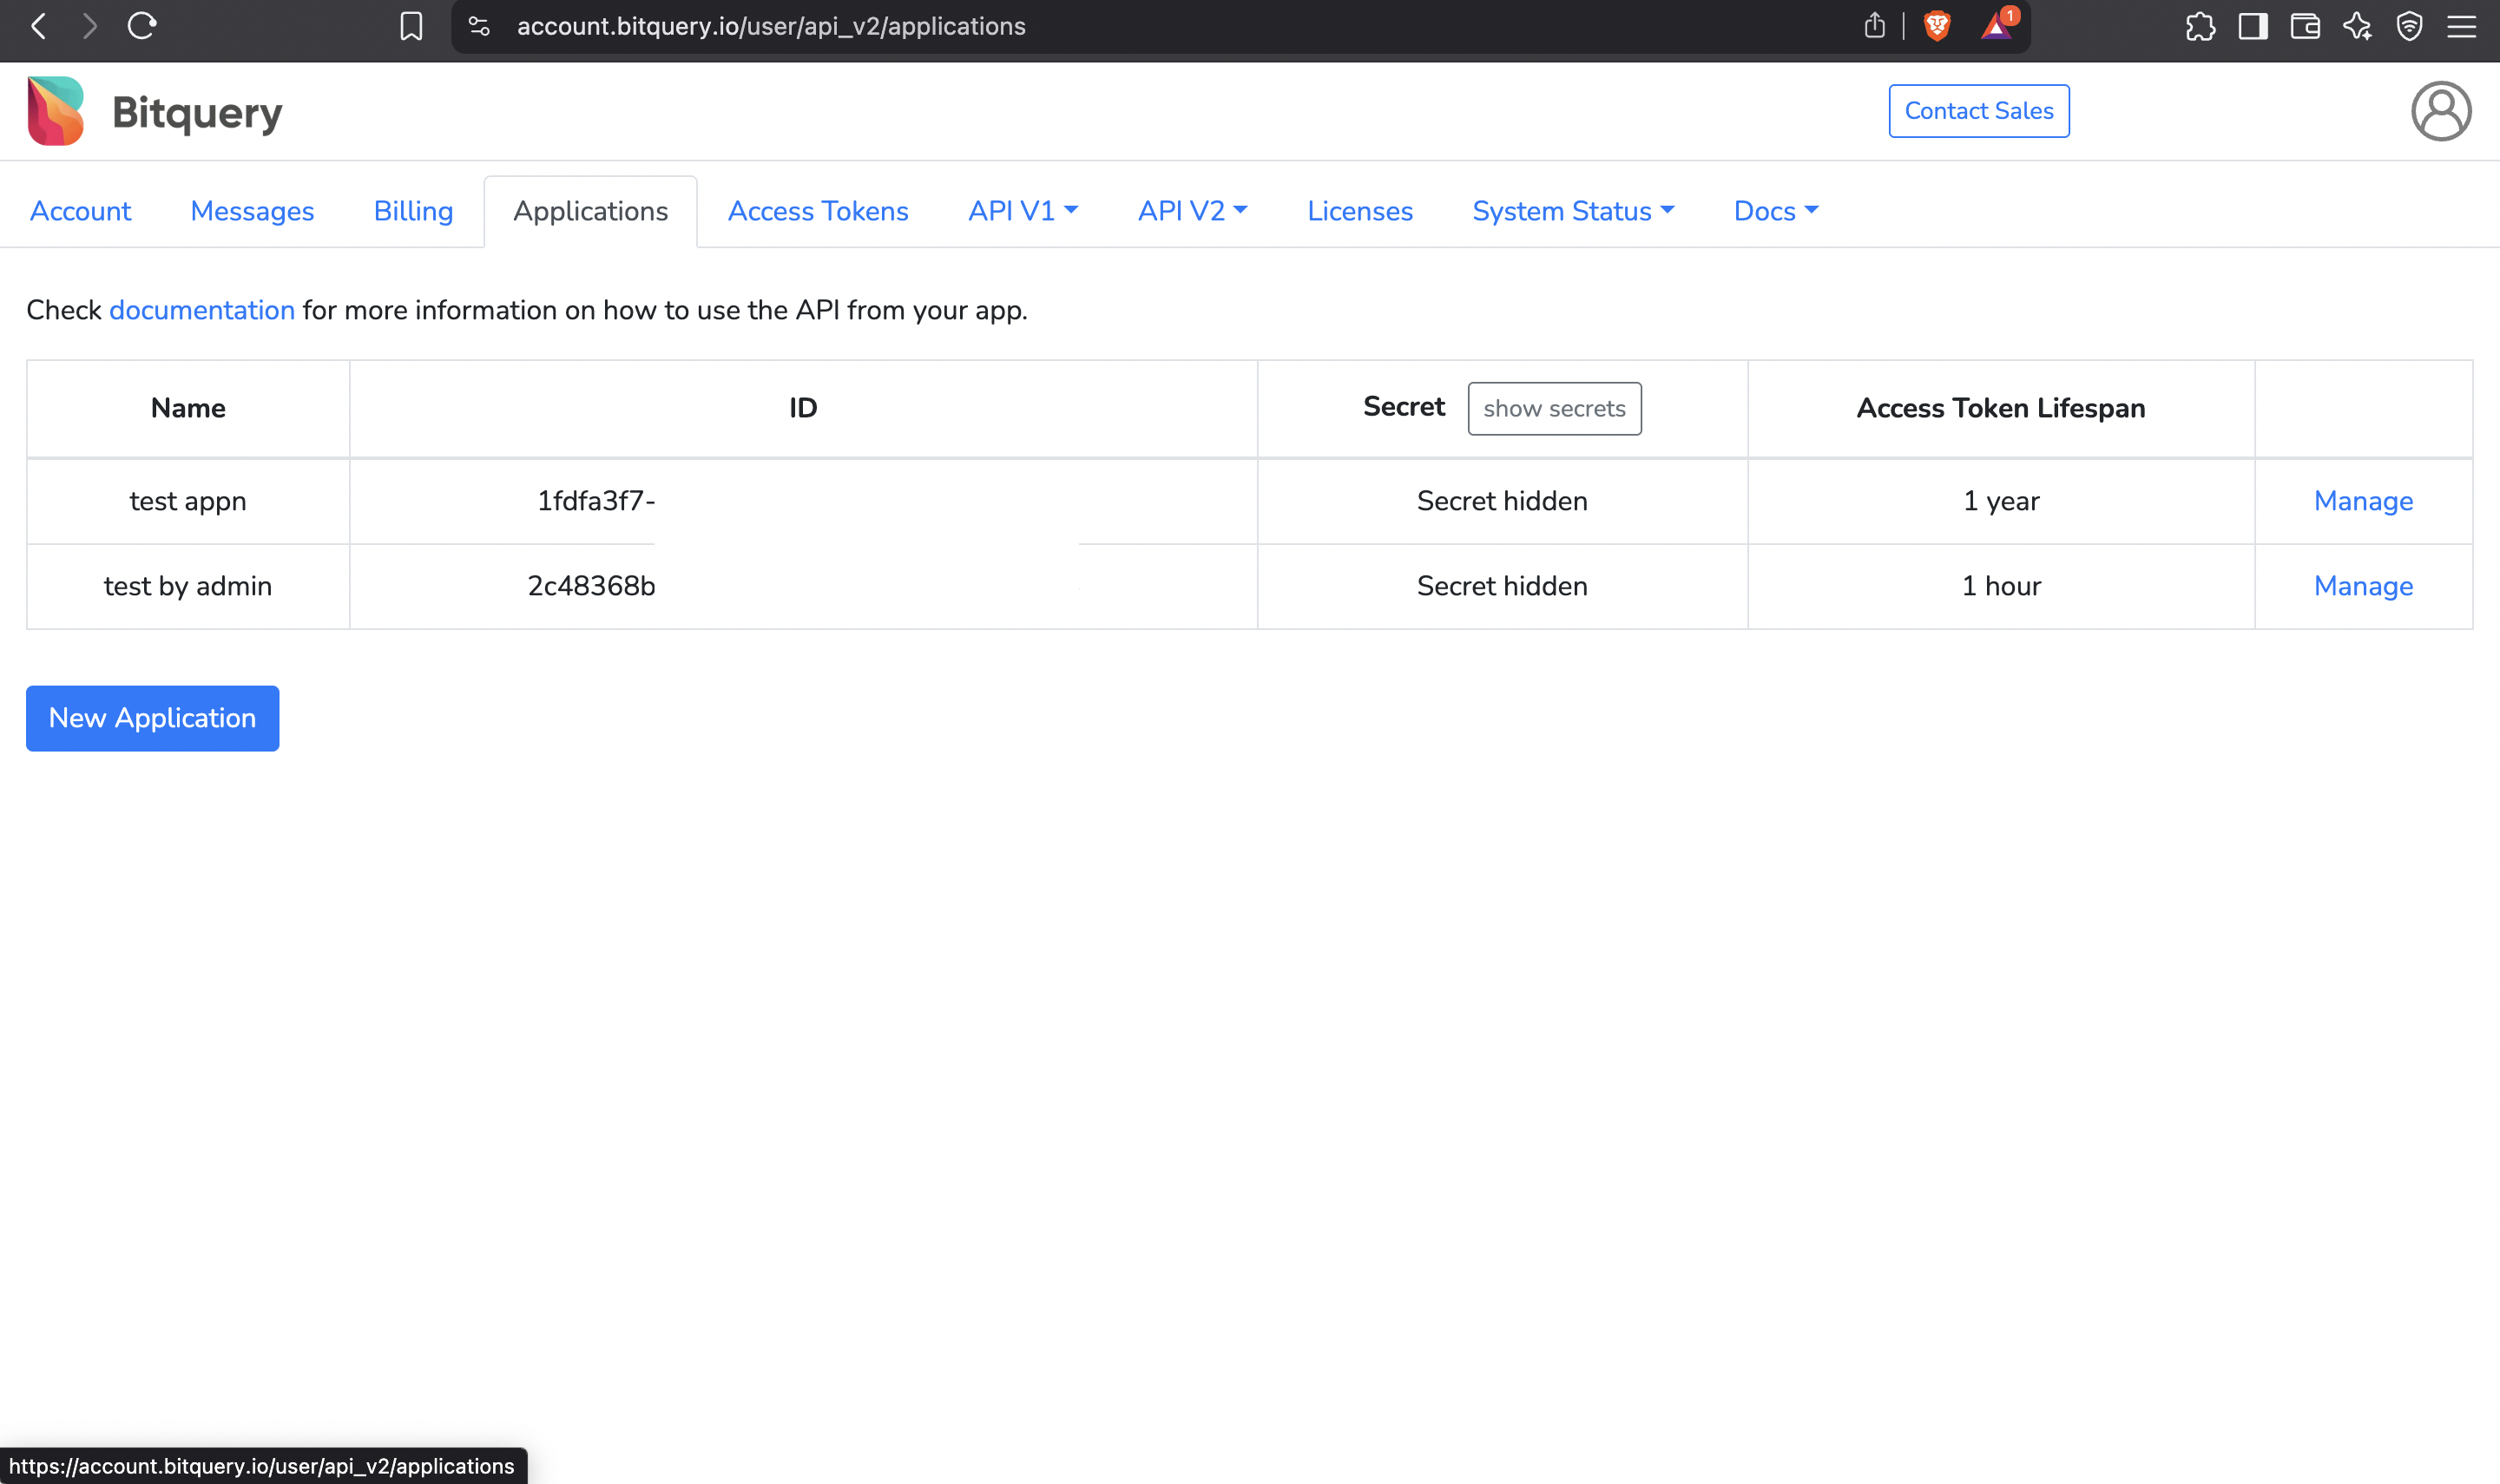
Task: Open the Licenses tab
Action: [x=1360, y=211]
